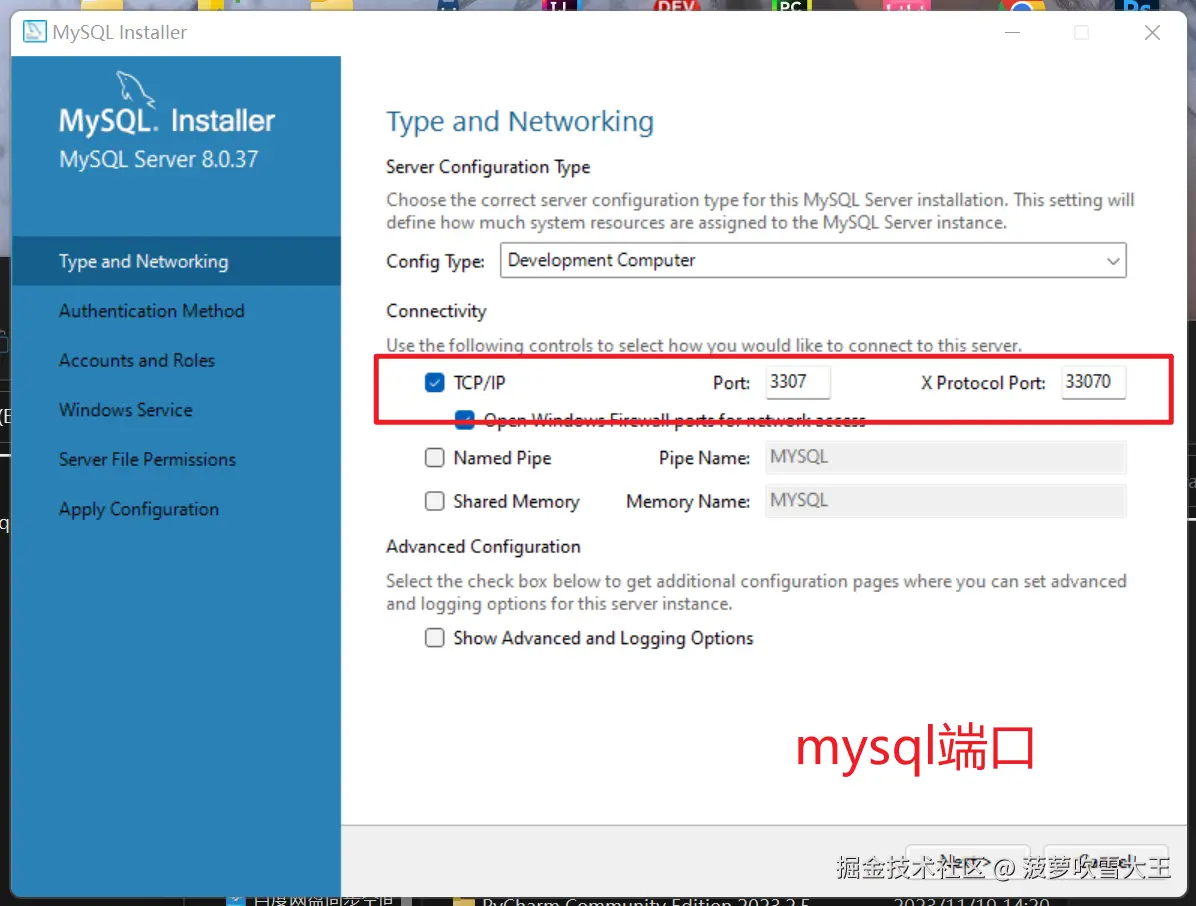
Task: Click the Memory Name field
Action: pyautogui.click(x=946, y=501)
